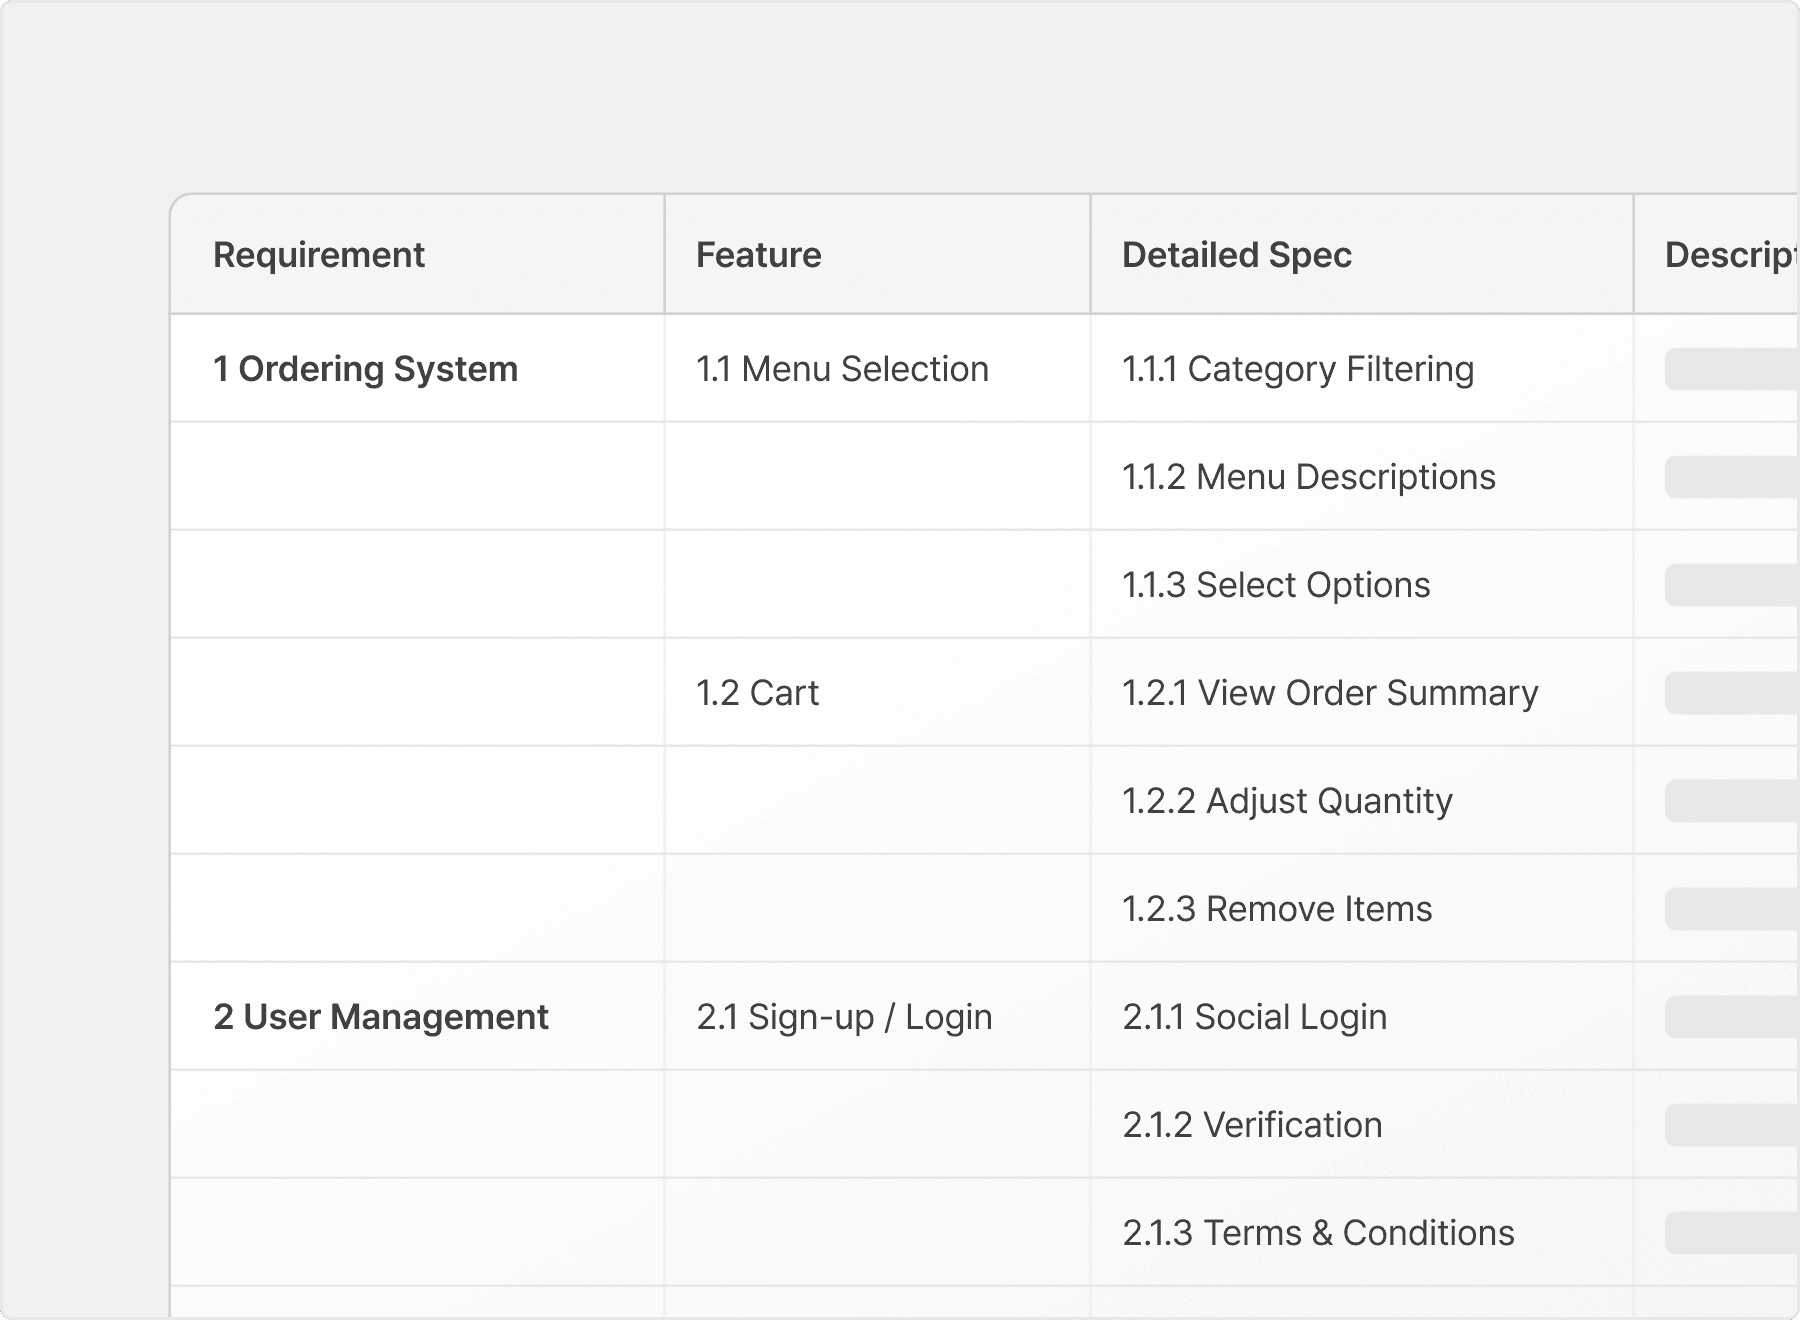Select '1.2.1 View Order Summary' spec

(x=1362, y=693)
